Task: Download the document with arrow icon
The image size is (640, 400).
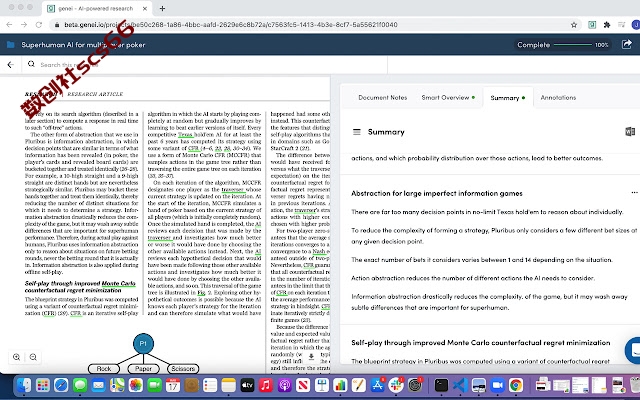Action: (x=311, y=357)
